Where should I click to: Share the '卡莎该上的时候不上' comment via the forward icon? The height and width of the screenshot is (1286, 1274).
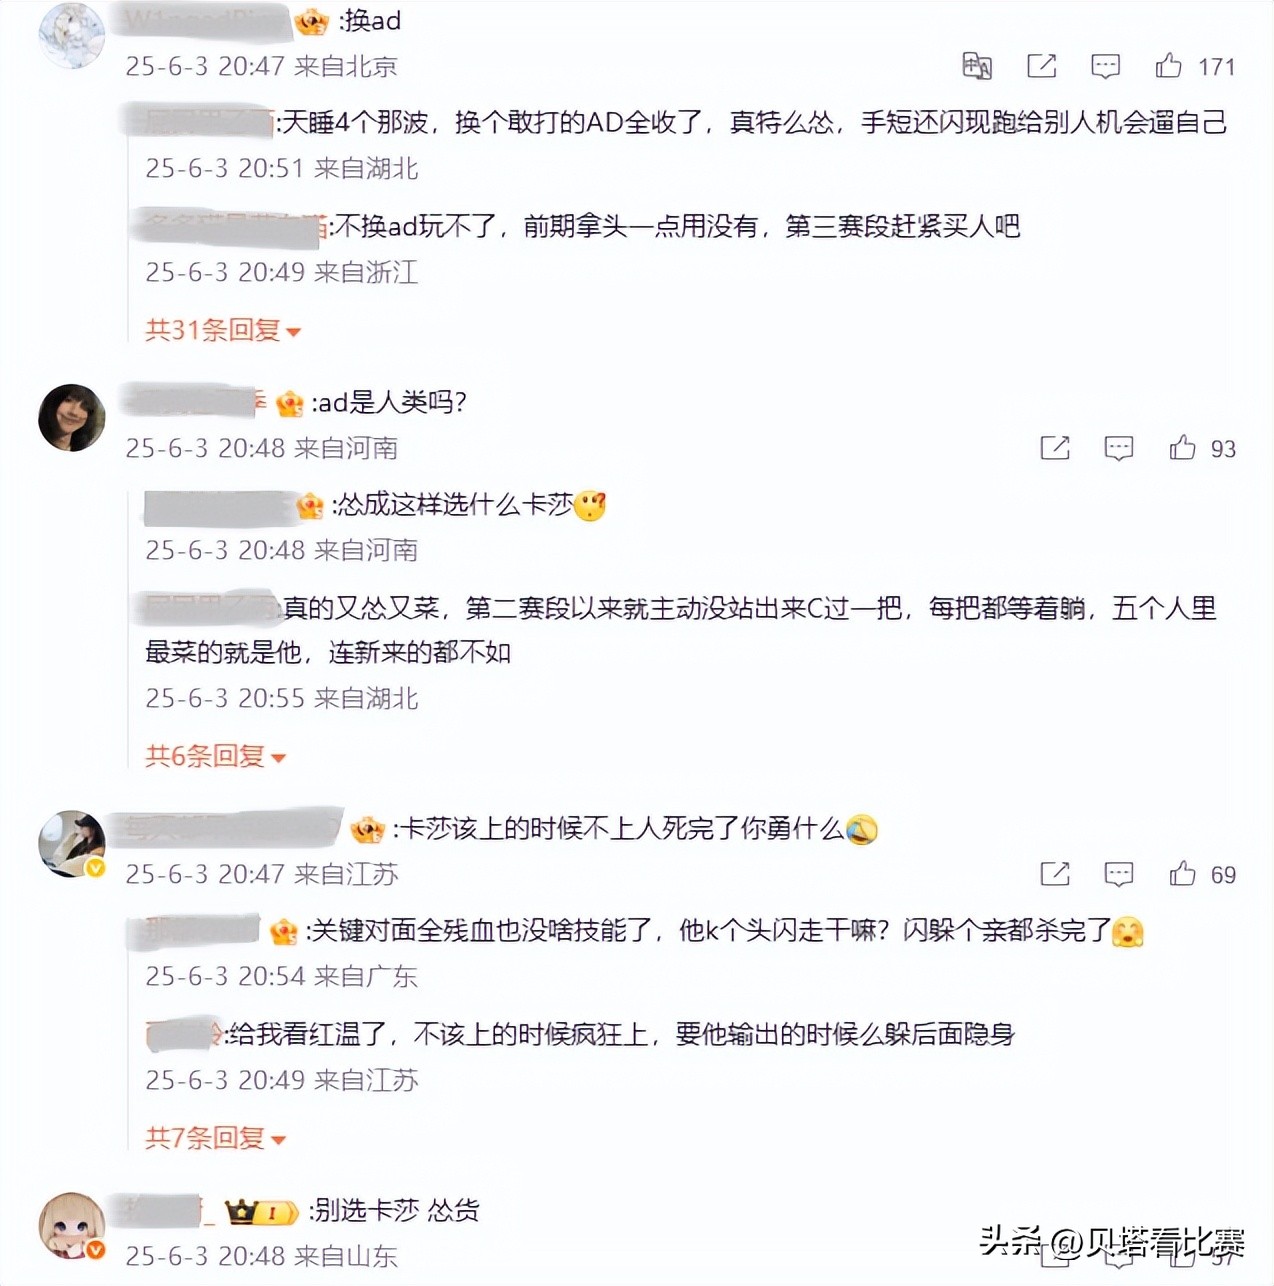1055,874
